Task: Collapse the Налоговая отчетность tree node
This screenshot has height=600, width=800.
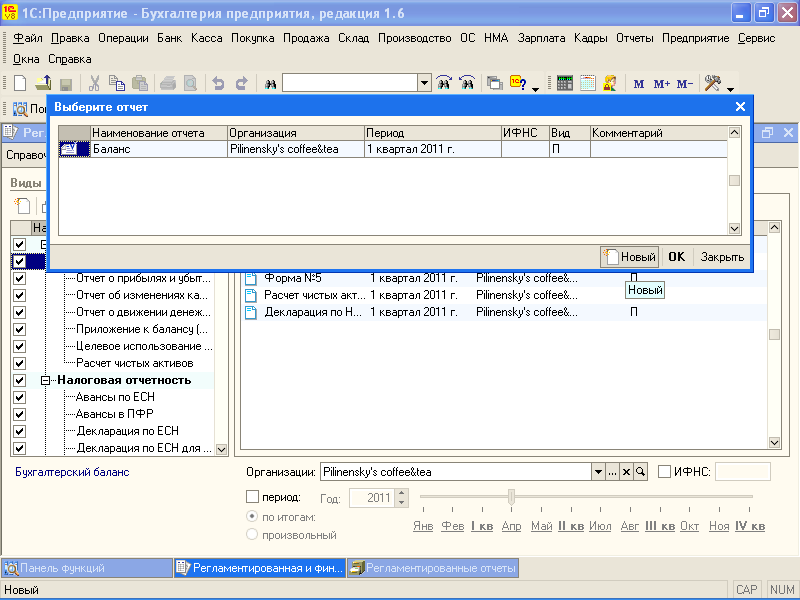Action: (x=45, y=381)
